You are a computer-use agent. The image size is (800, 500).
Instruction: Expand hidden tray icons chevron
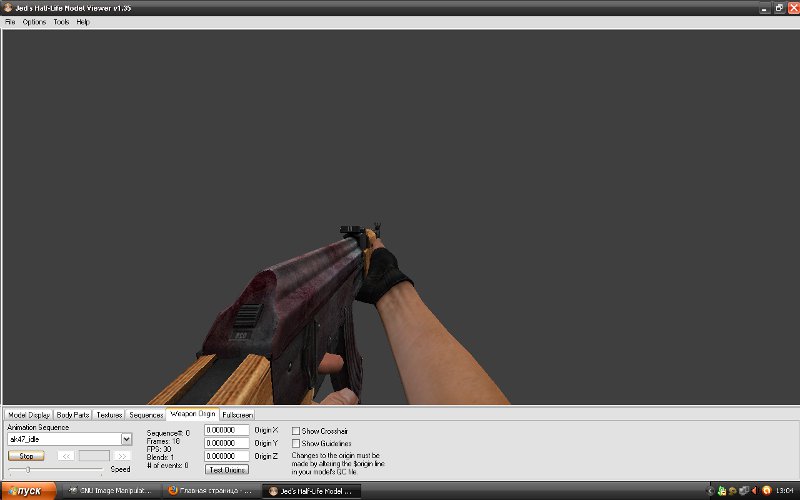click(710, 491)
